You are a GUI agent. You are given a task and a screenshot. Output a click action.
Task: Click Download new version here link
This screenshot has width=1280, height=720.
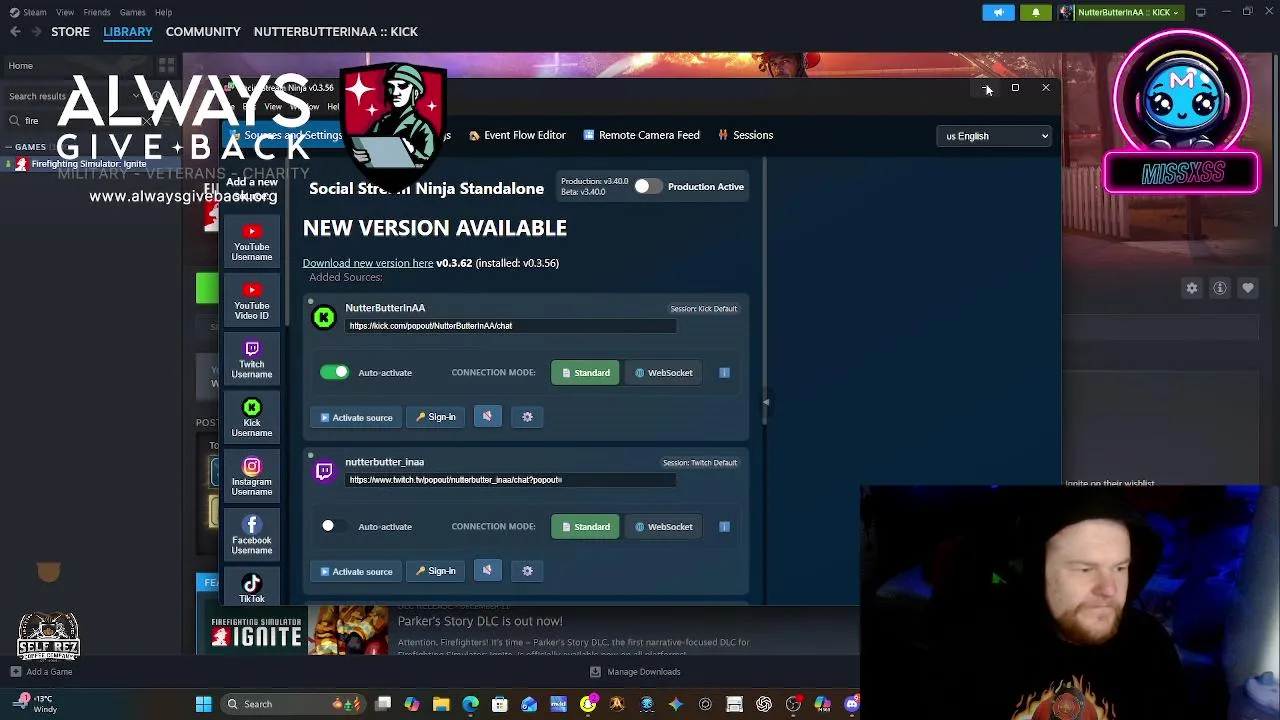pos(368,263)
